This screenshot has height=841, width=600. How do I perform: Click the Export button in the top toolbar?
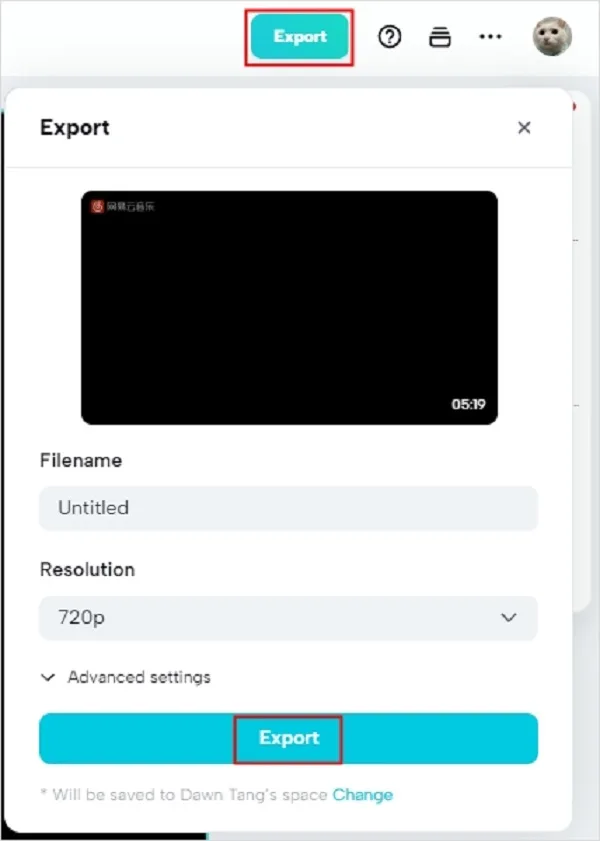[x=300, y=36]
